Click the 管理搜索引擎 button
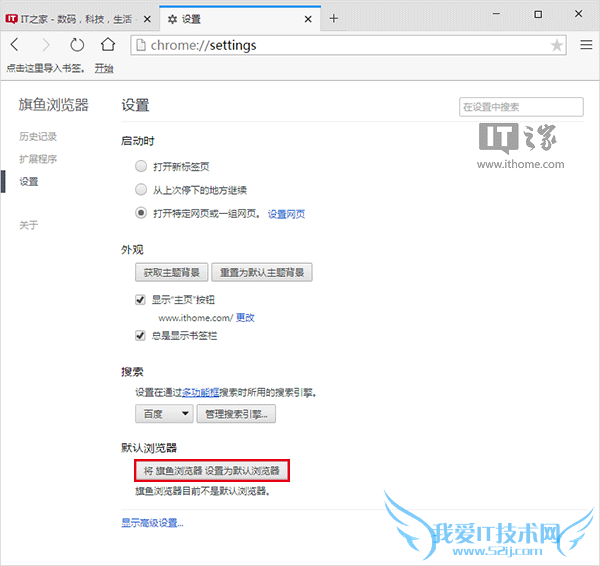Viewport: 600px width, 566px height. [236, 414]
